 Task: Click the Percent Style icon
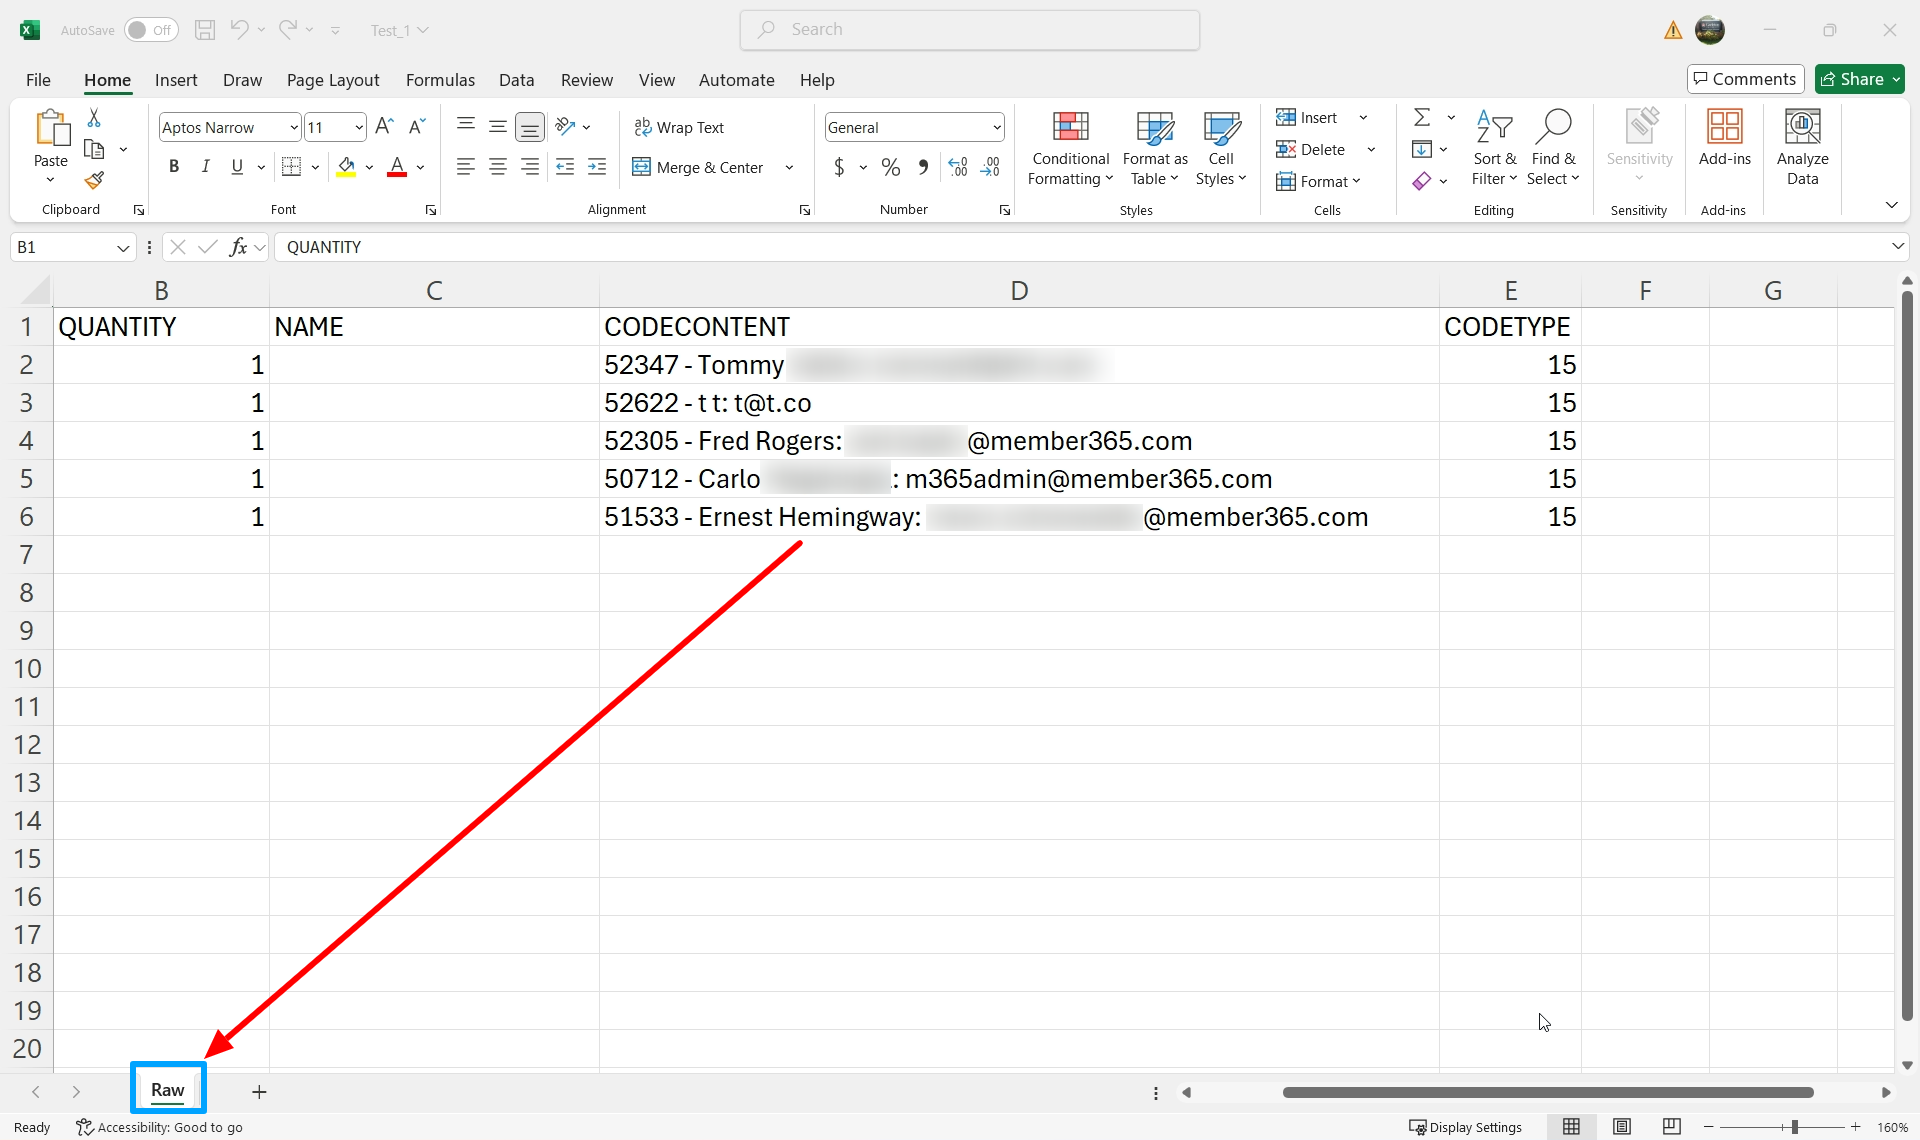(x=890, y=167)
